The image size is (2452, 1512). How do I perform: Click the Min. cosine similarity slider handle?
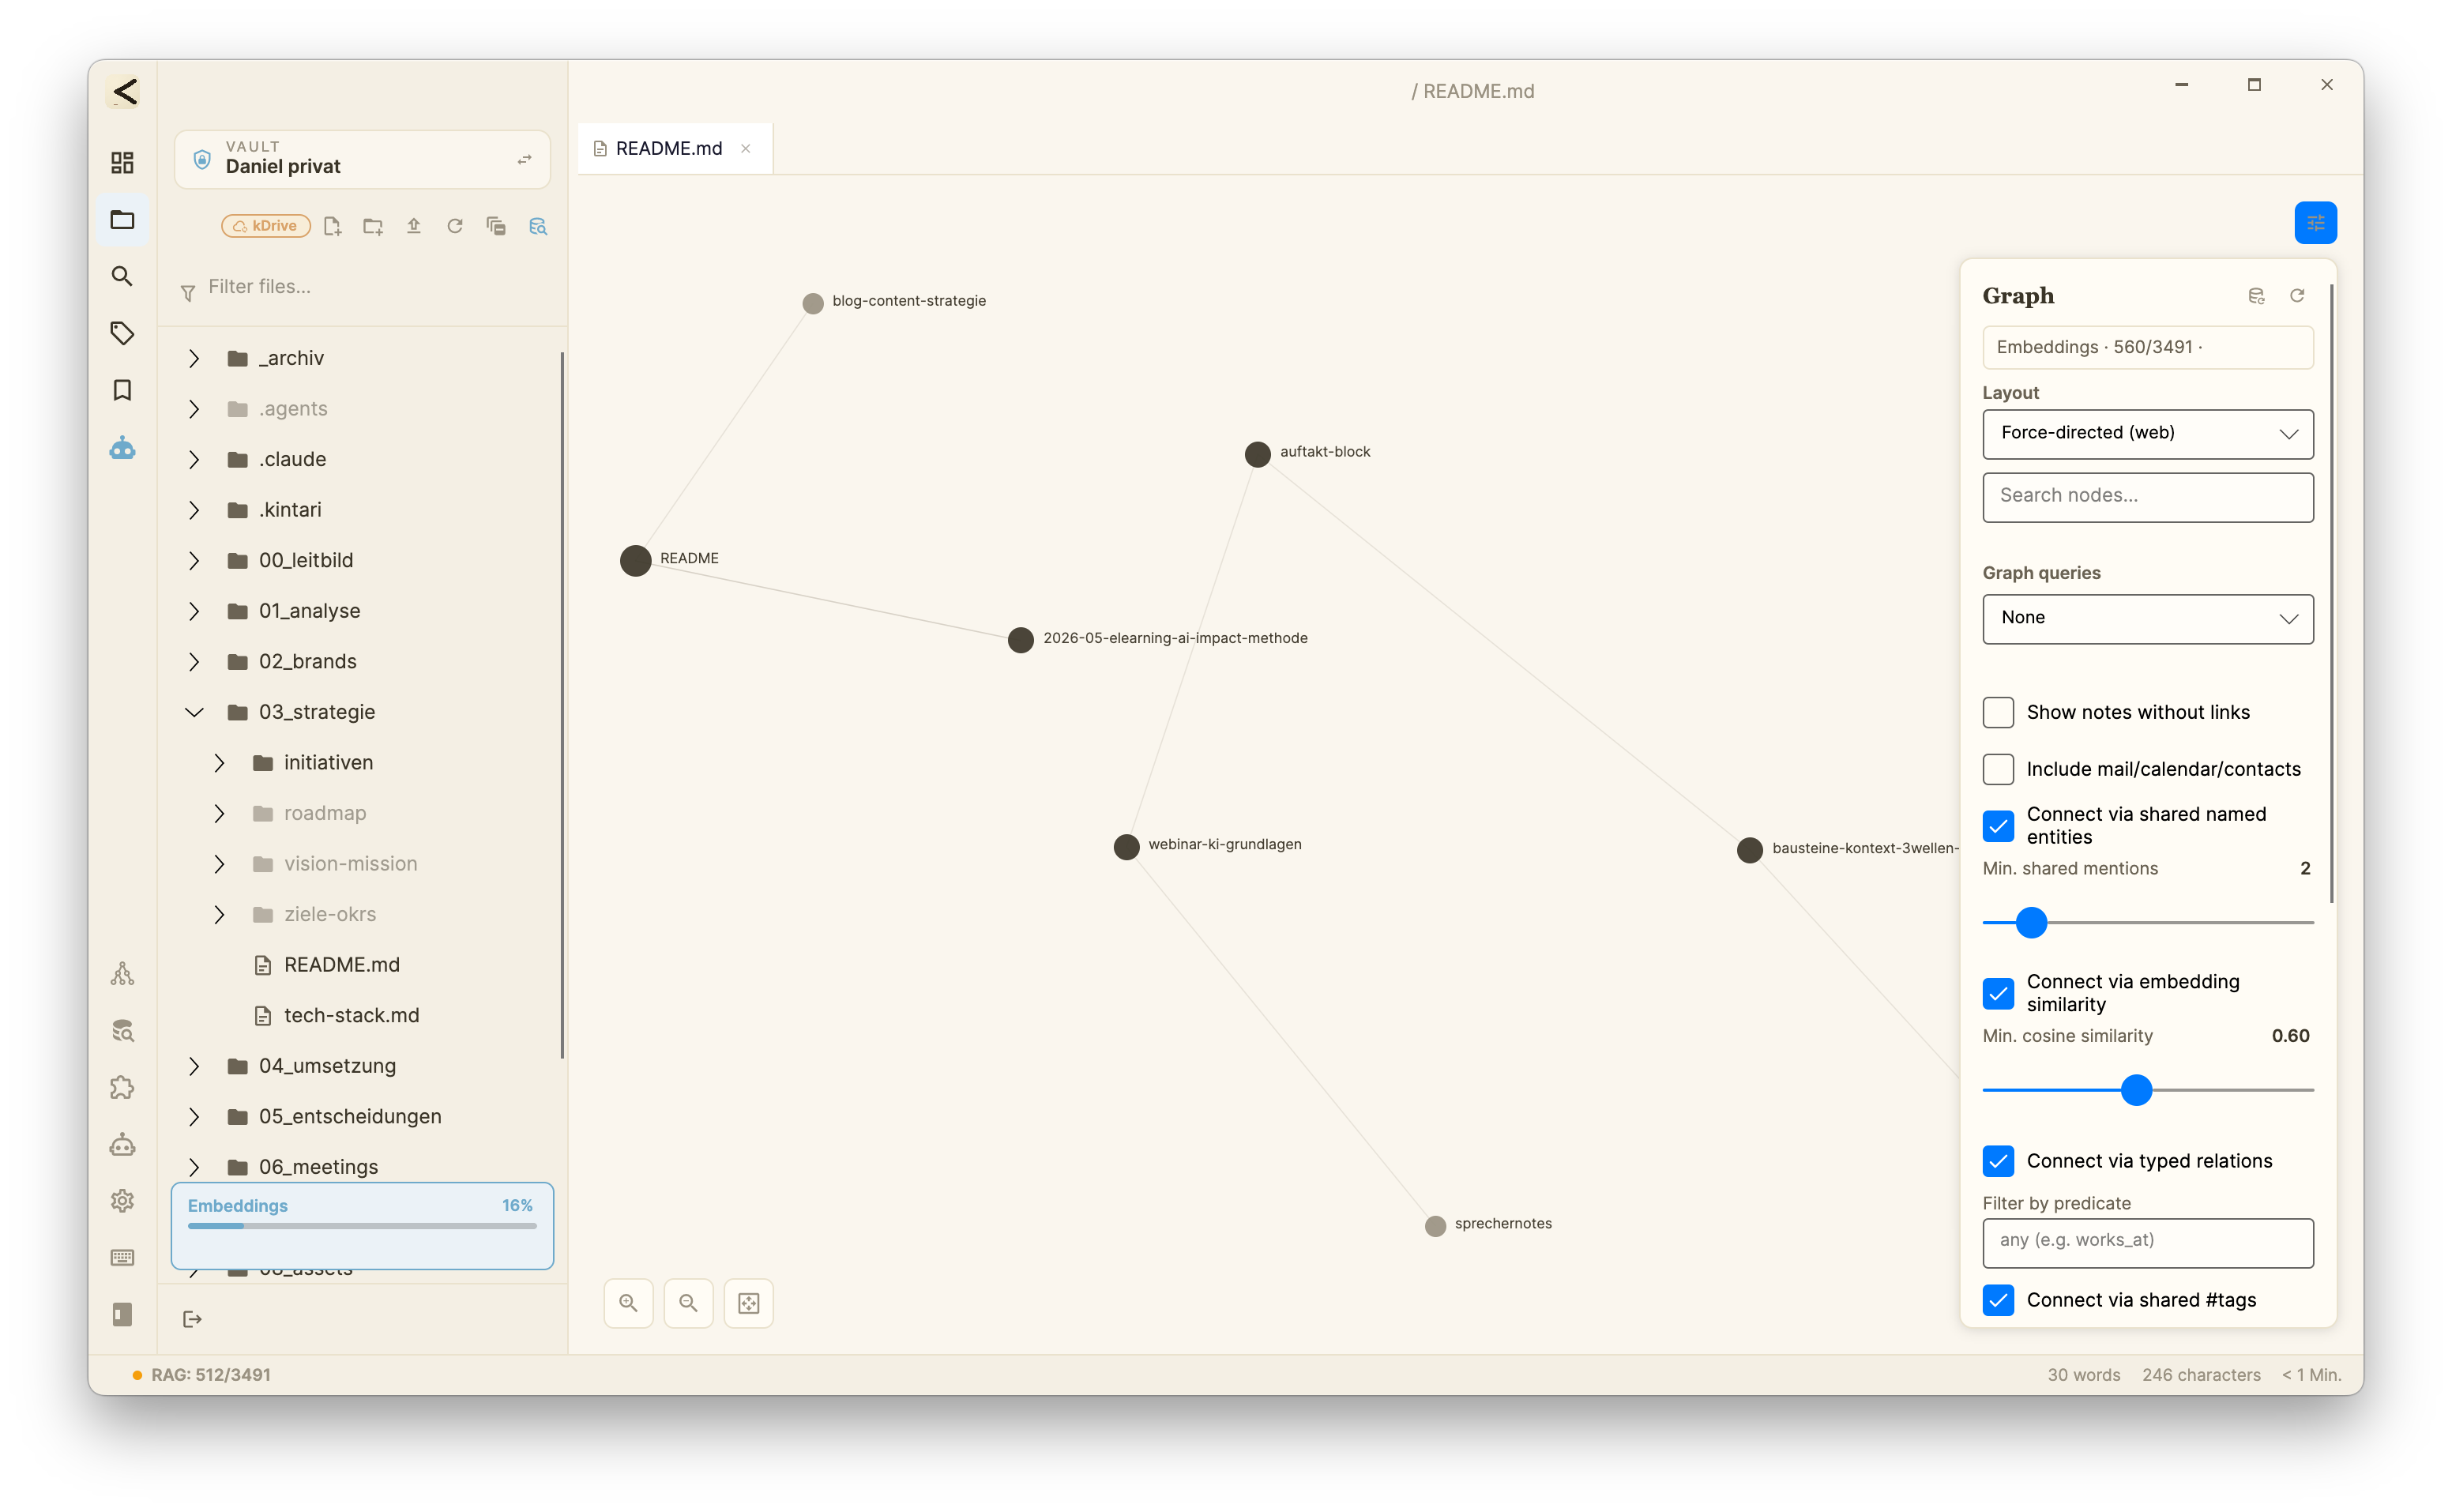(2136, 1090)
